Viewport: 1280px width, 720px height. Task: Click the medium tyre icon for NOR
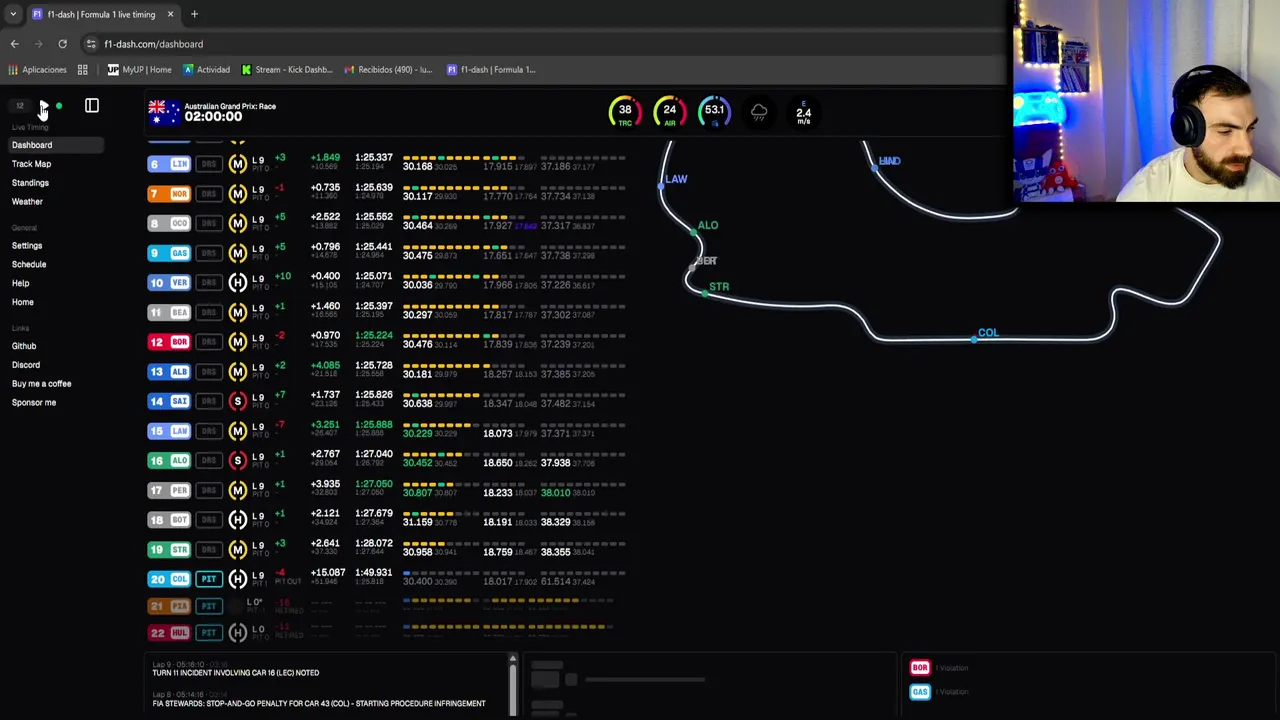(237, 194)
